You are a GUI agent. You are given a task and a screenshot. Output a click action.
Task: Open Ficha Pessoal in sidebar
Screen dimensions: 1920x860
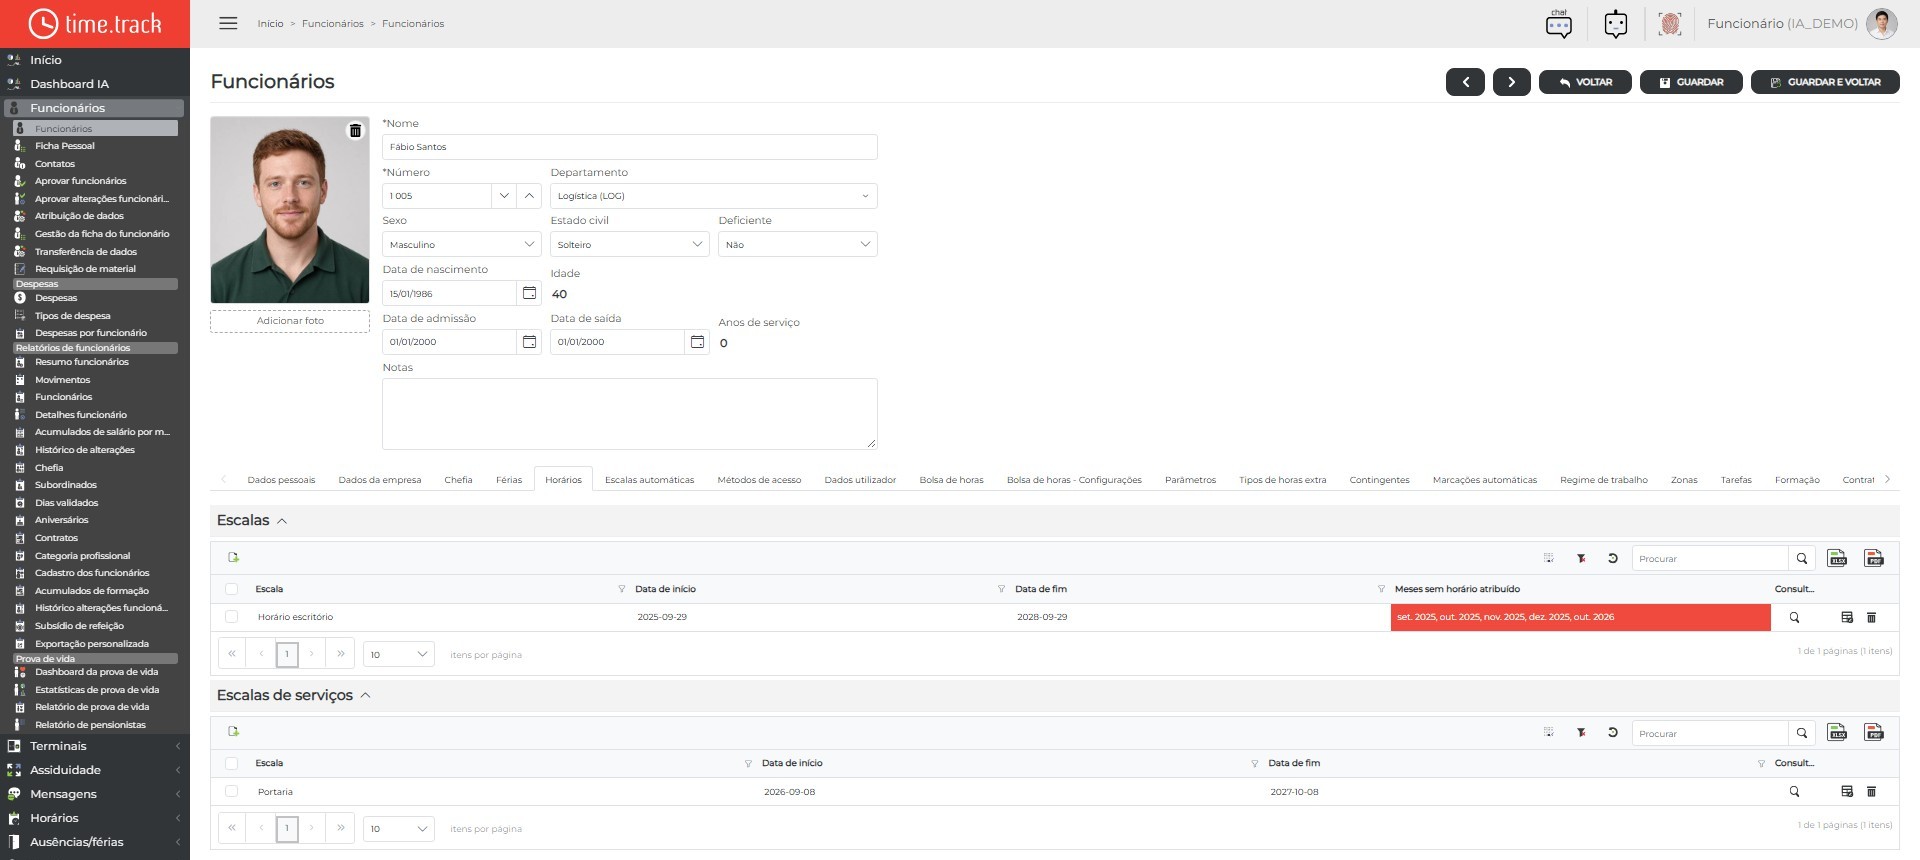click(x=65, y=146)
